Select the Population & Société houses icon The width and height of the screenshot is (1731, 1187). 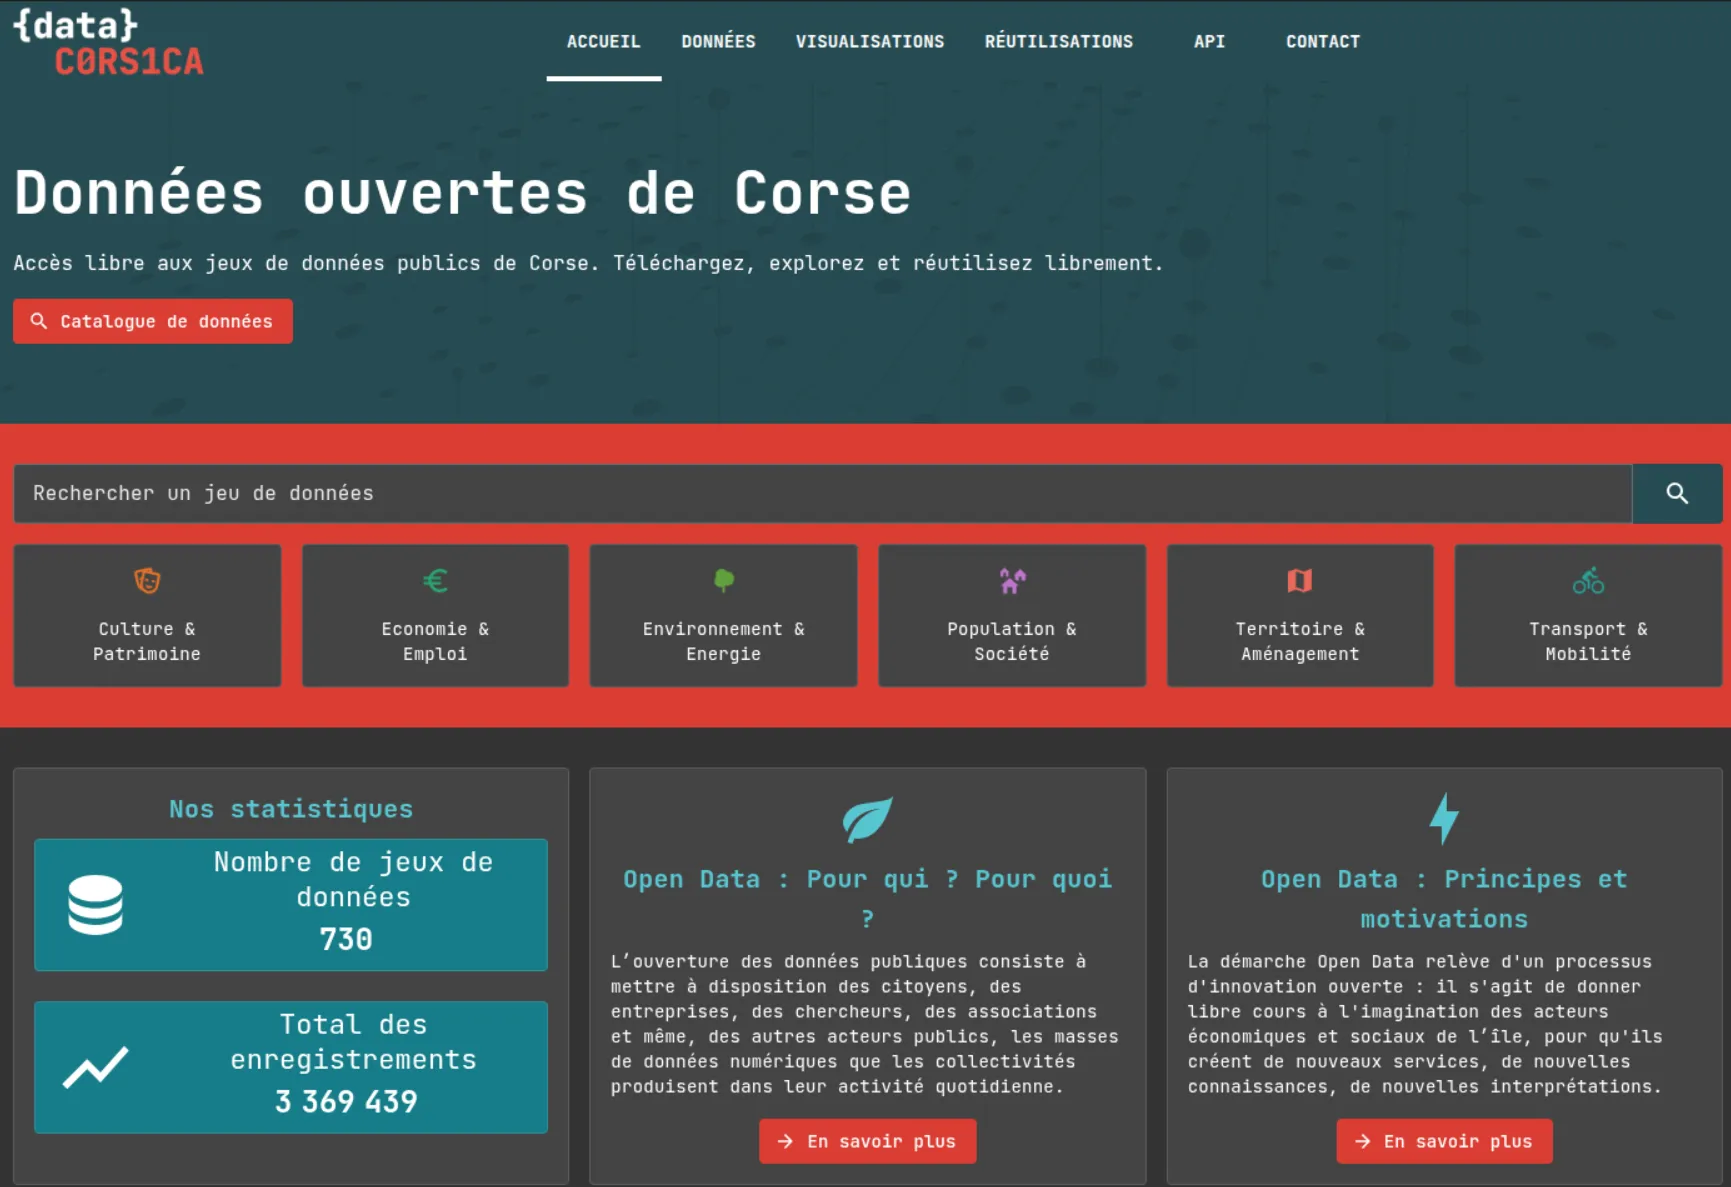[1012, 580]
